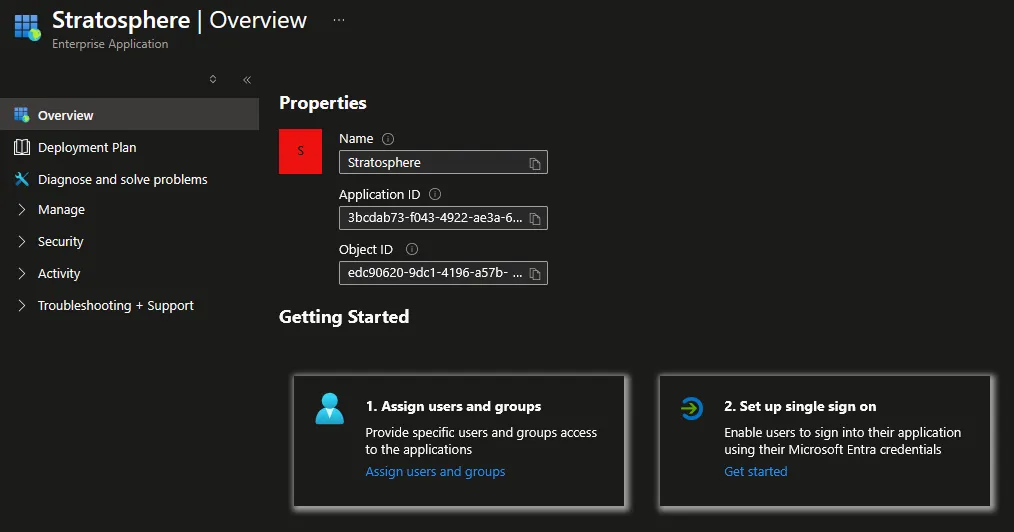Show info tooltip for Object ID

coord(412,249)
